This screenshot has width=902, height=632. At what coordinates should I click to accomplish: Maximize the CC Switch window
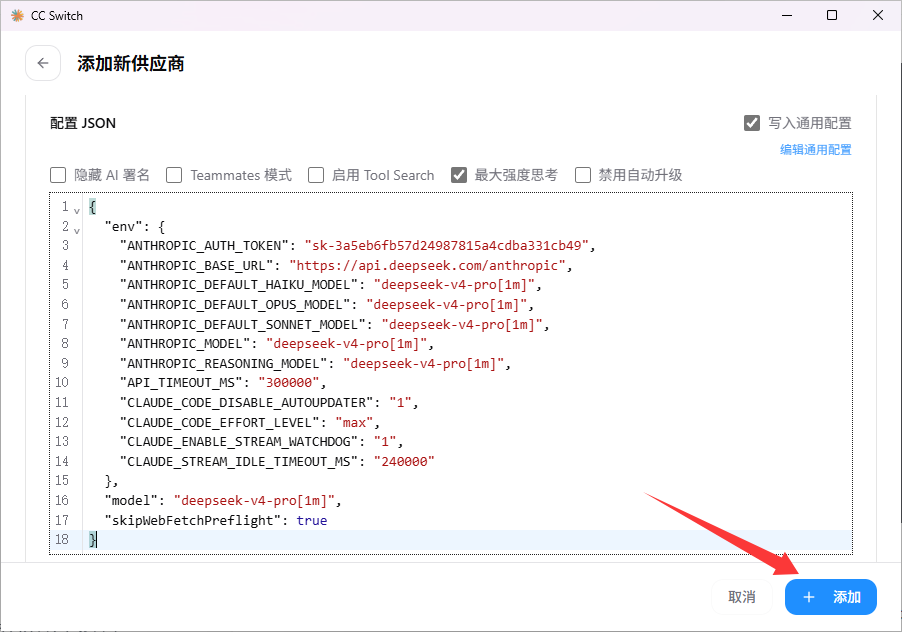[x=832, y=16]
